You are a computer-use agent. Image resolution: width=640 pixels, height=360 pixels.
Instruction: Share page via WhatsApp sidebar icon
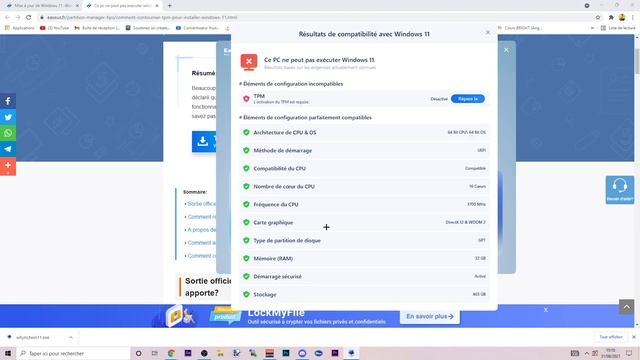8,133
